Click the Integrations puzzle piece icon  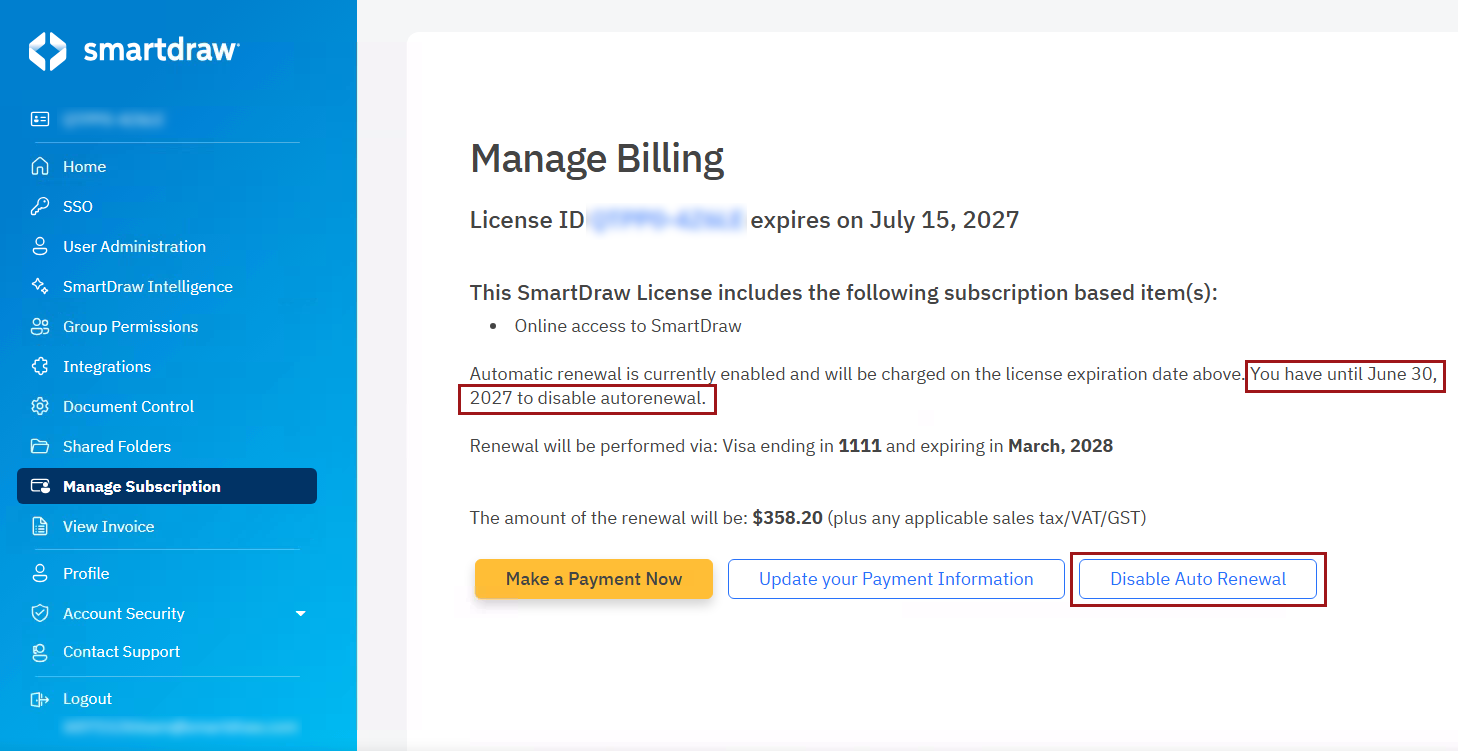[x=40, y=366]
